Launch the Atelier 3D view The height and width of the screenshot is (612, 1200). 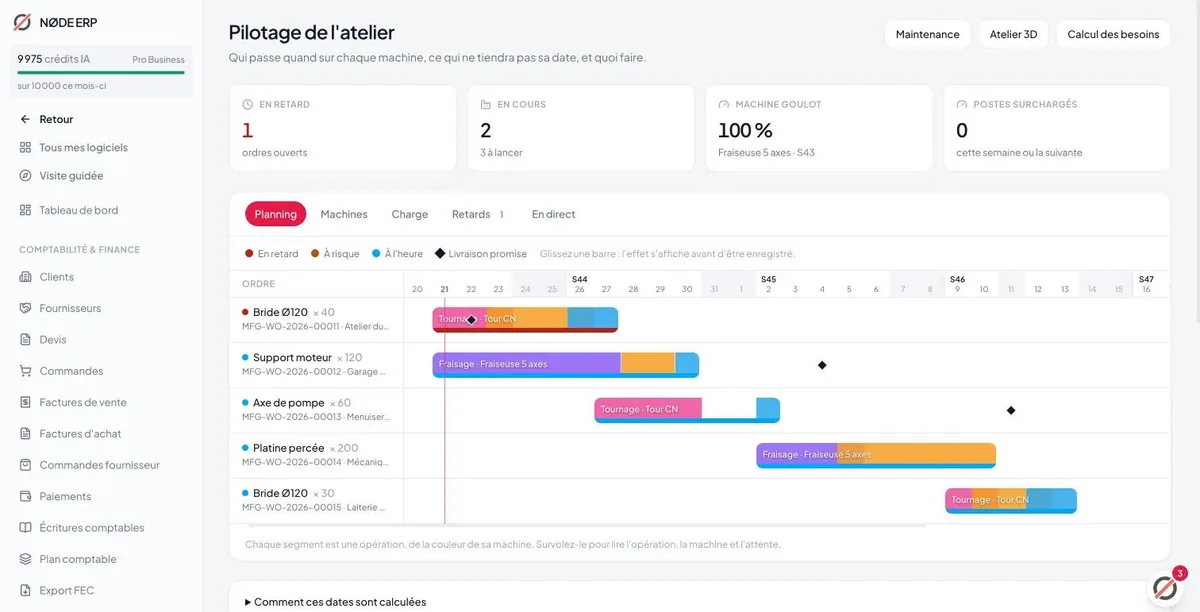point(1013,34)
